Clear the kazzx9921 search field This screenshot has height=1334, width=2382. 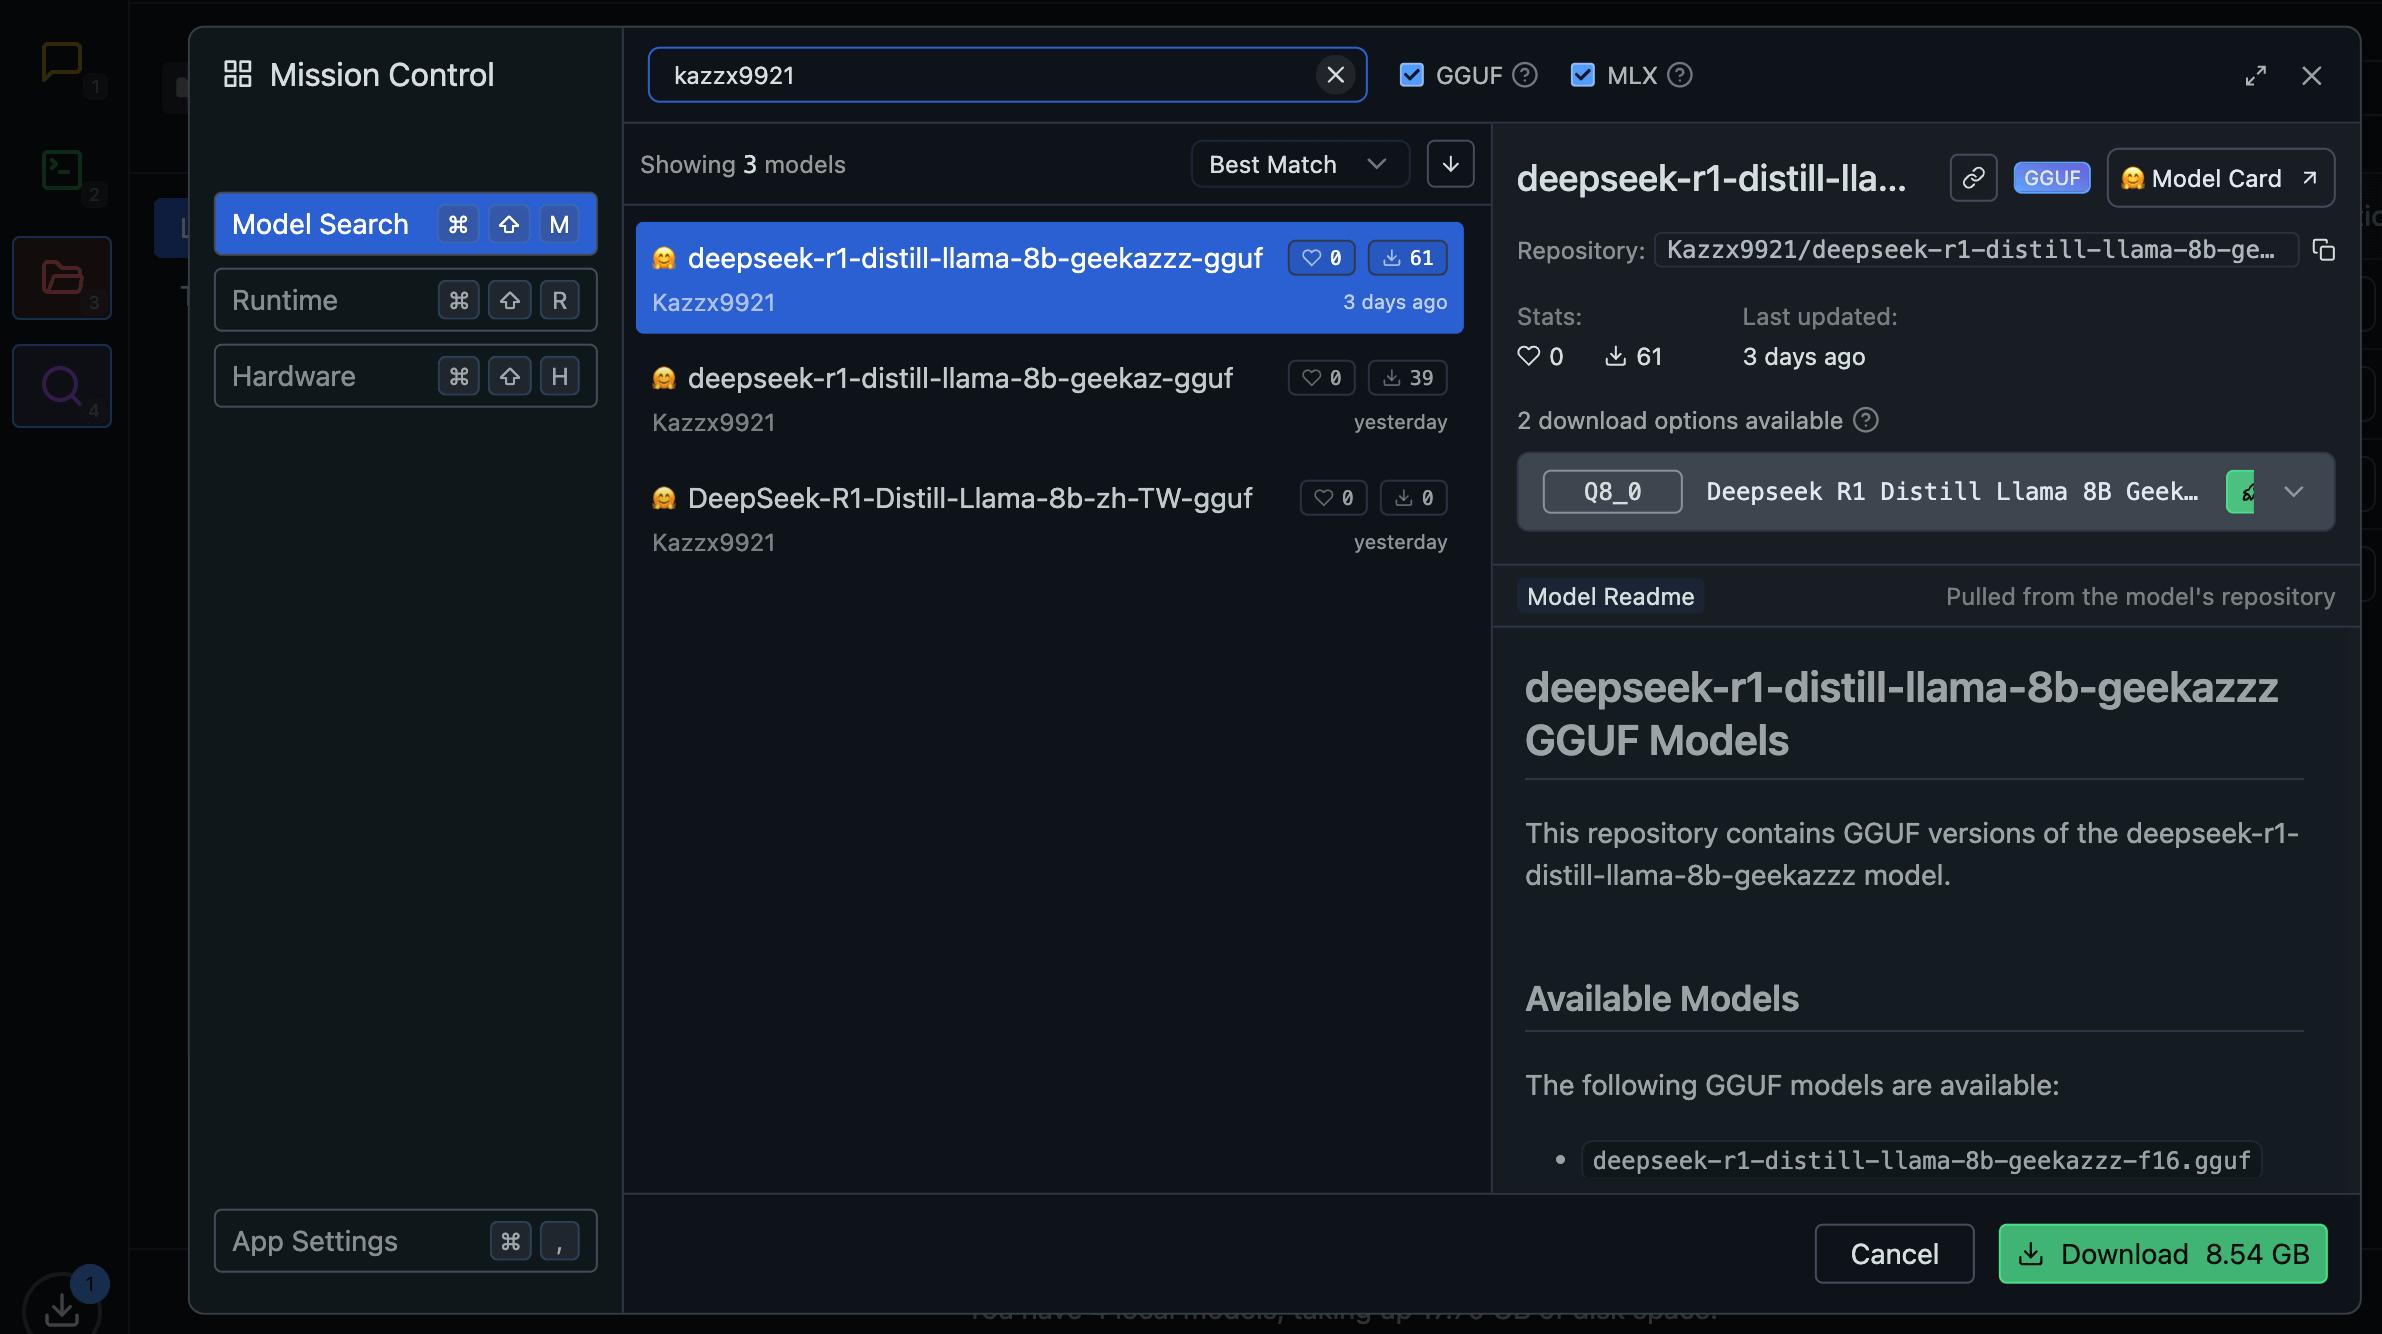click(1335, 75)
